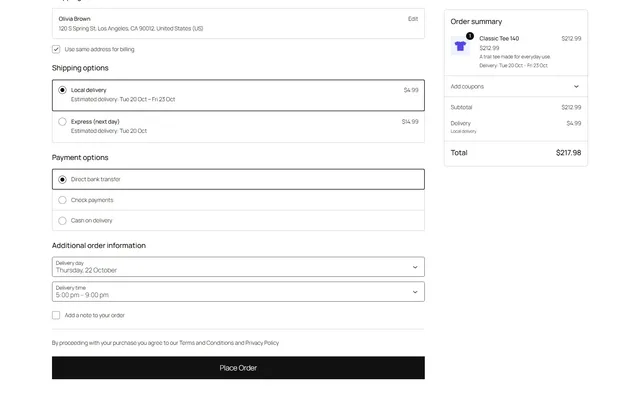The width and height of the screenshot is (640, 400).
Task: Click the Delivery $4.99 value in summary
Action: pyautogui.click(x=573, y=123)
